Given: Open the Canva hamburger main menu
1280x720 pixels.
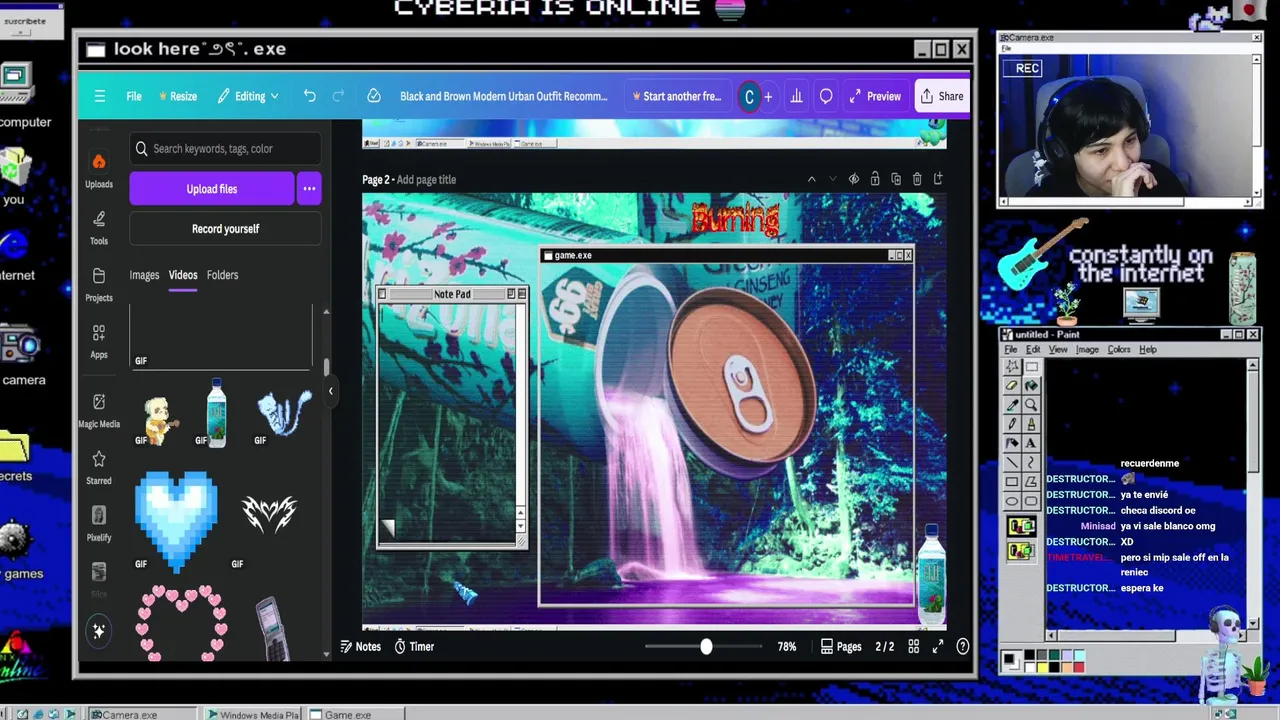Looking at the screenshot, I should coord(99,96).
